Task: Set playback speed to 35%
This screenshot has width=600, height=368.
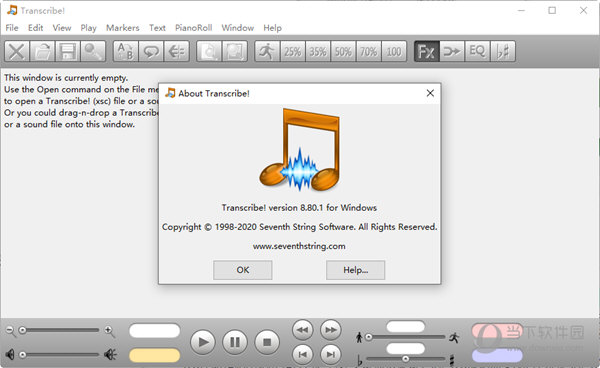Action: [x=318, y=51]
